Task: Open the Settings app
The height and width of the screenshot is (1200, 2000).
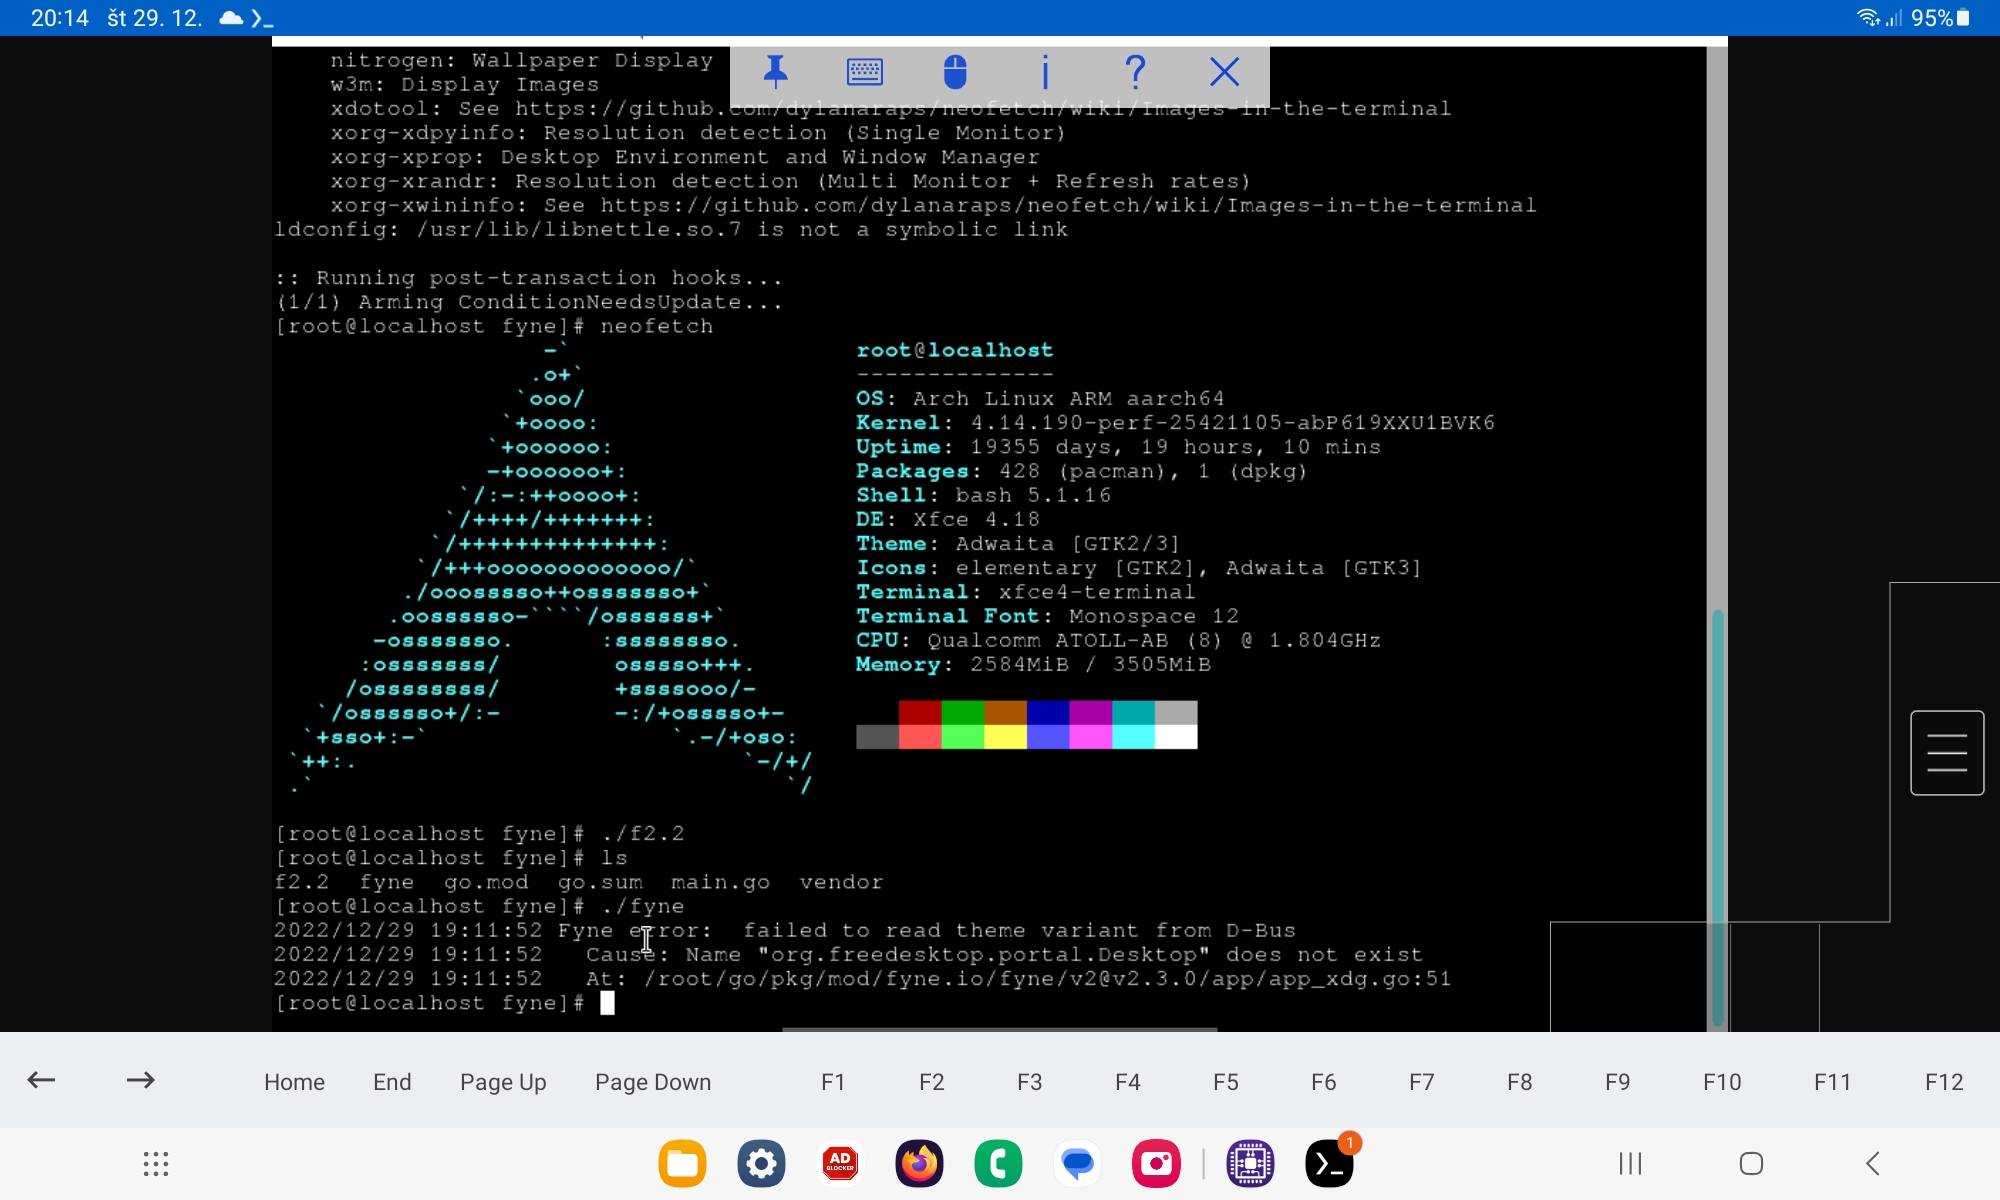Action: 761,1163
